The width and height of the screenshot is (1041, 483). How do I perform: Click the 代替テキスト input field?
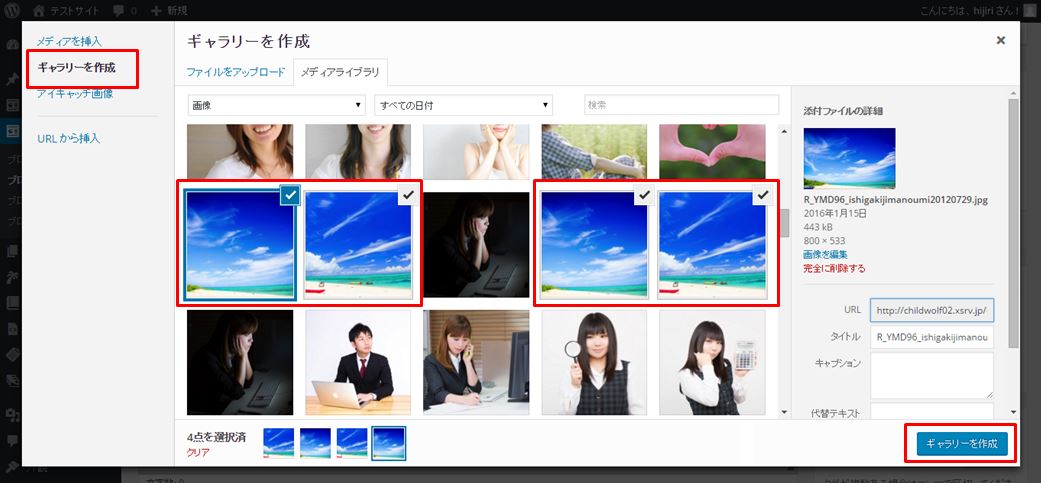932,411
